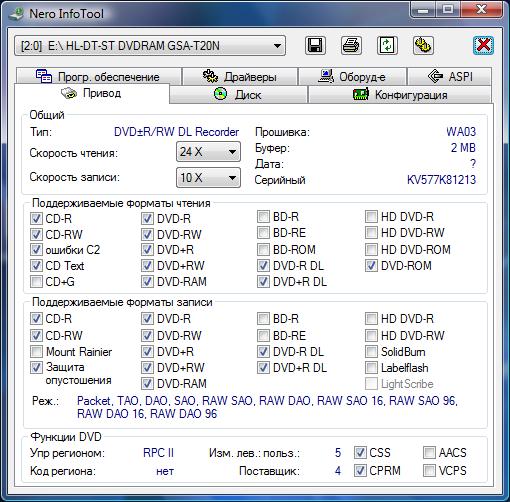The image size is (510, 502).
Task: Toggle DVD+R DL checkbox in write formats
Action: pos(263,368)
